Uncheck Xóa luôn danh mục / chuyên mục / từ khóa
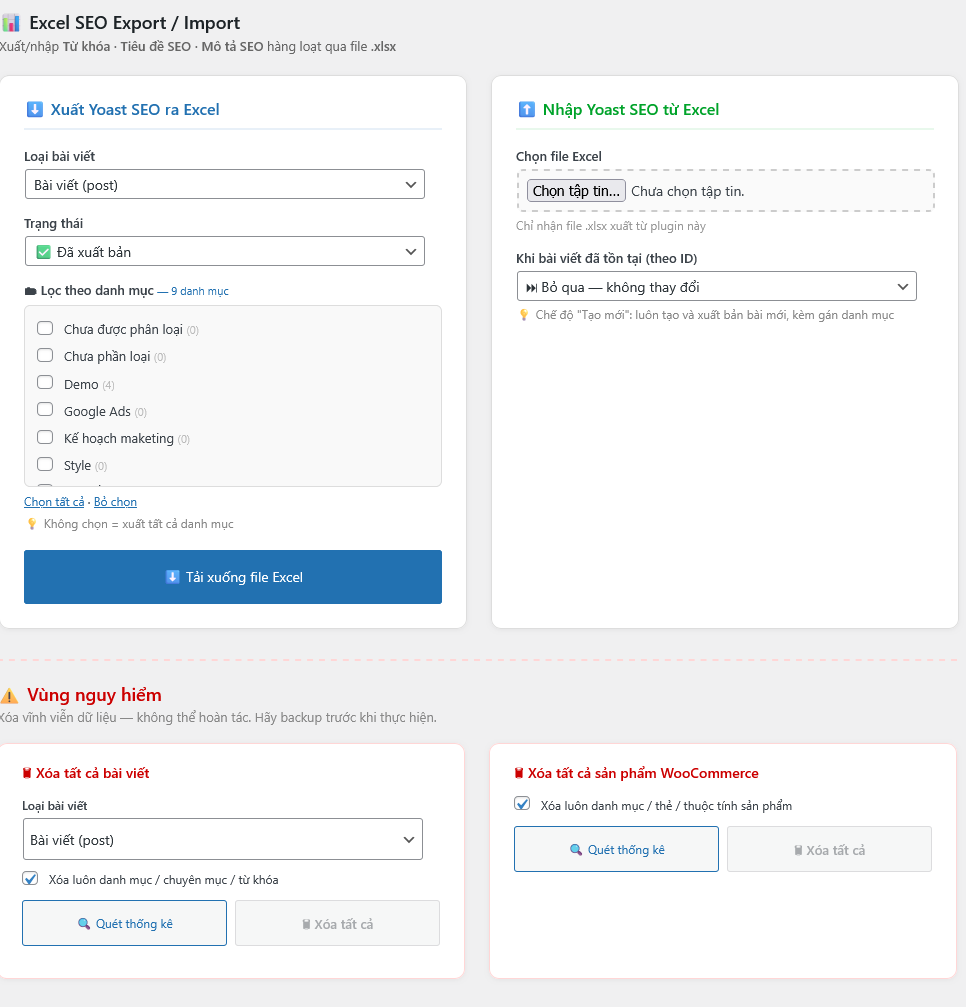 (31, 879)
